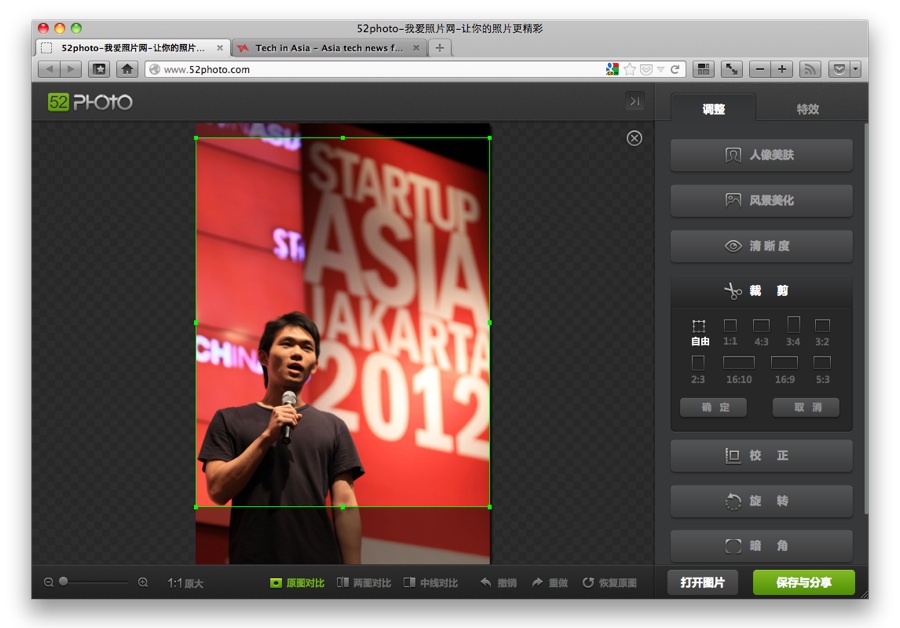Select the 52photo browser tab
The height and width of the screenshot is (628, 900).
click(133, 48)
